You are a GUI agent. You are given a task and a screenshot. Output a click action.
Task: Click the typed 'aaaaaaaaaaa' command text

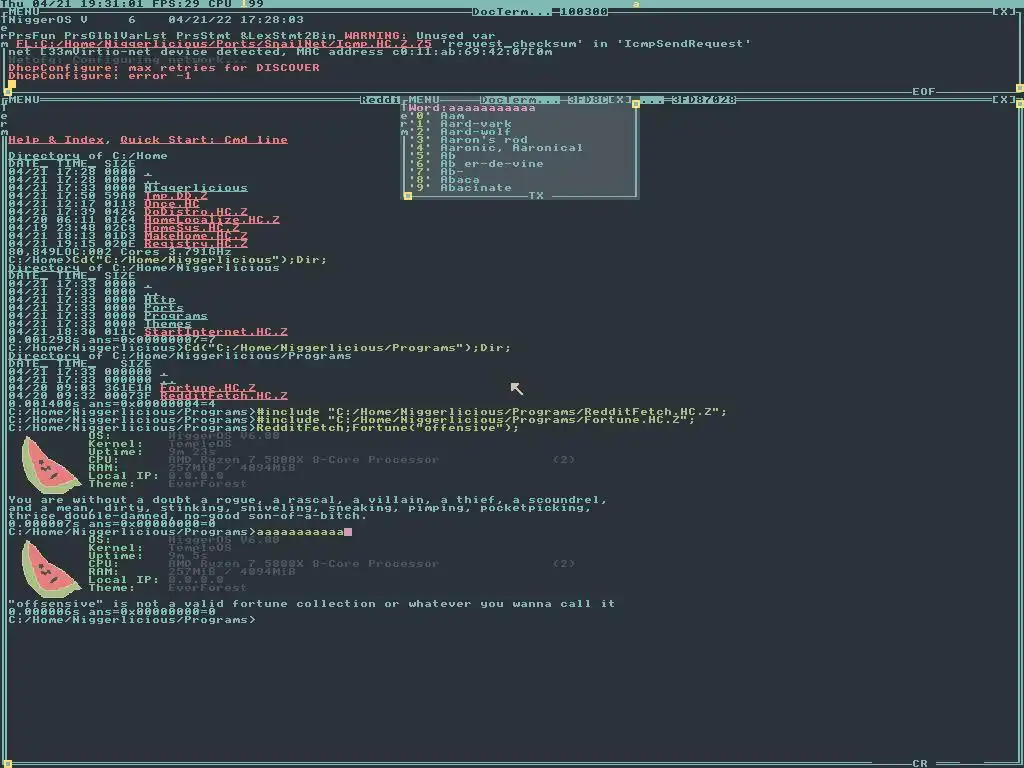300,532
